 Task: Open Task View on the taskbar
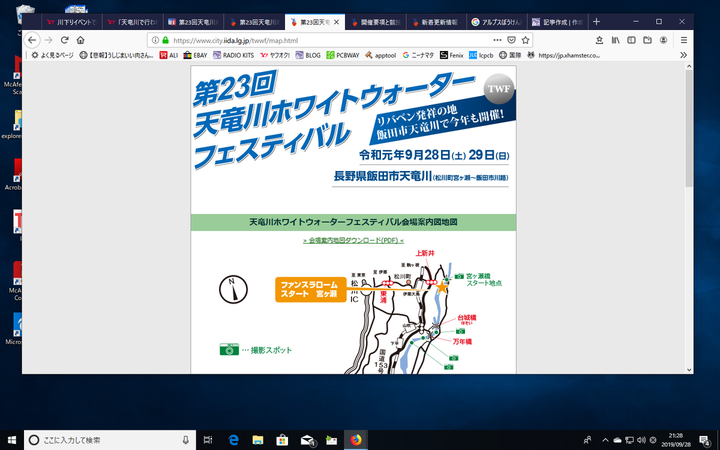[x=207, y=439]
